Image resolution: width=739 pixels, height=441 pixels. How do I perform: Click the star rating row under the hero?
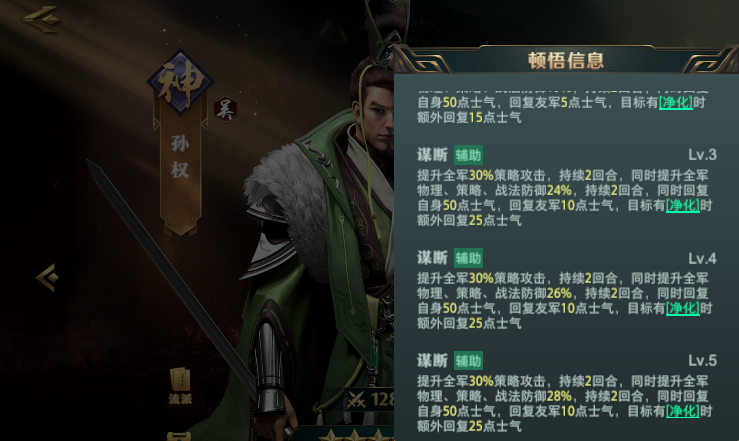pos(356,435)
